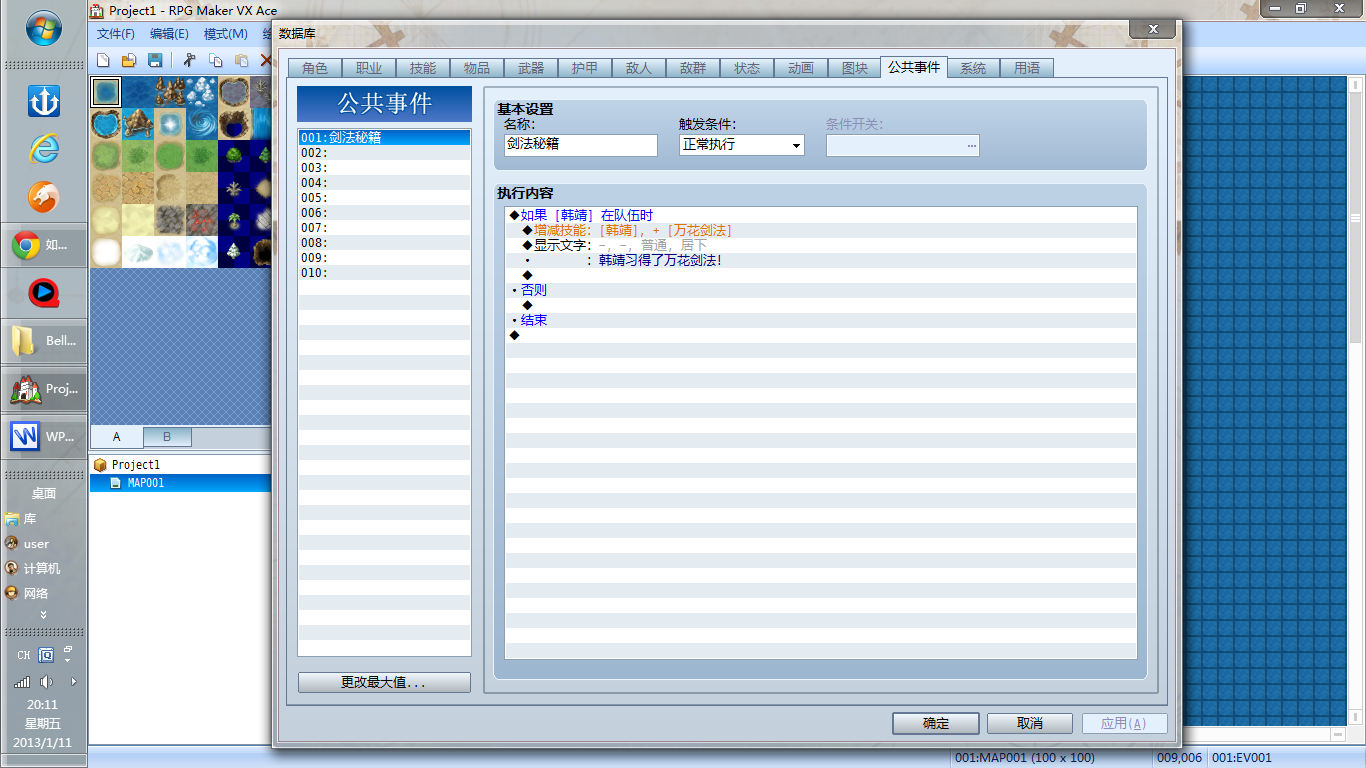
Task: Click the 名称 text field
Action: point(581,145)
